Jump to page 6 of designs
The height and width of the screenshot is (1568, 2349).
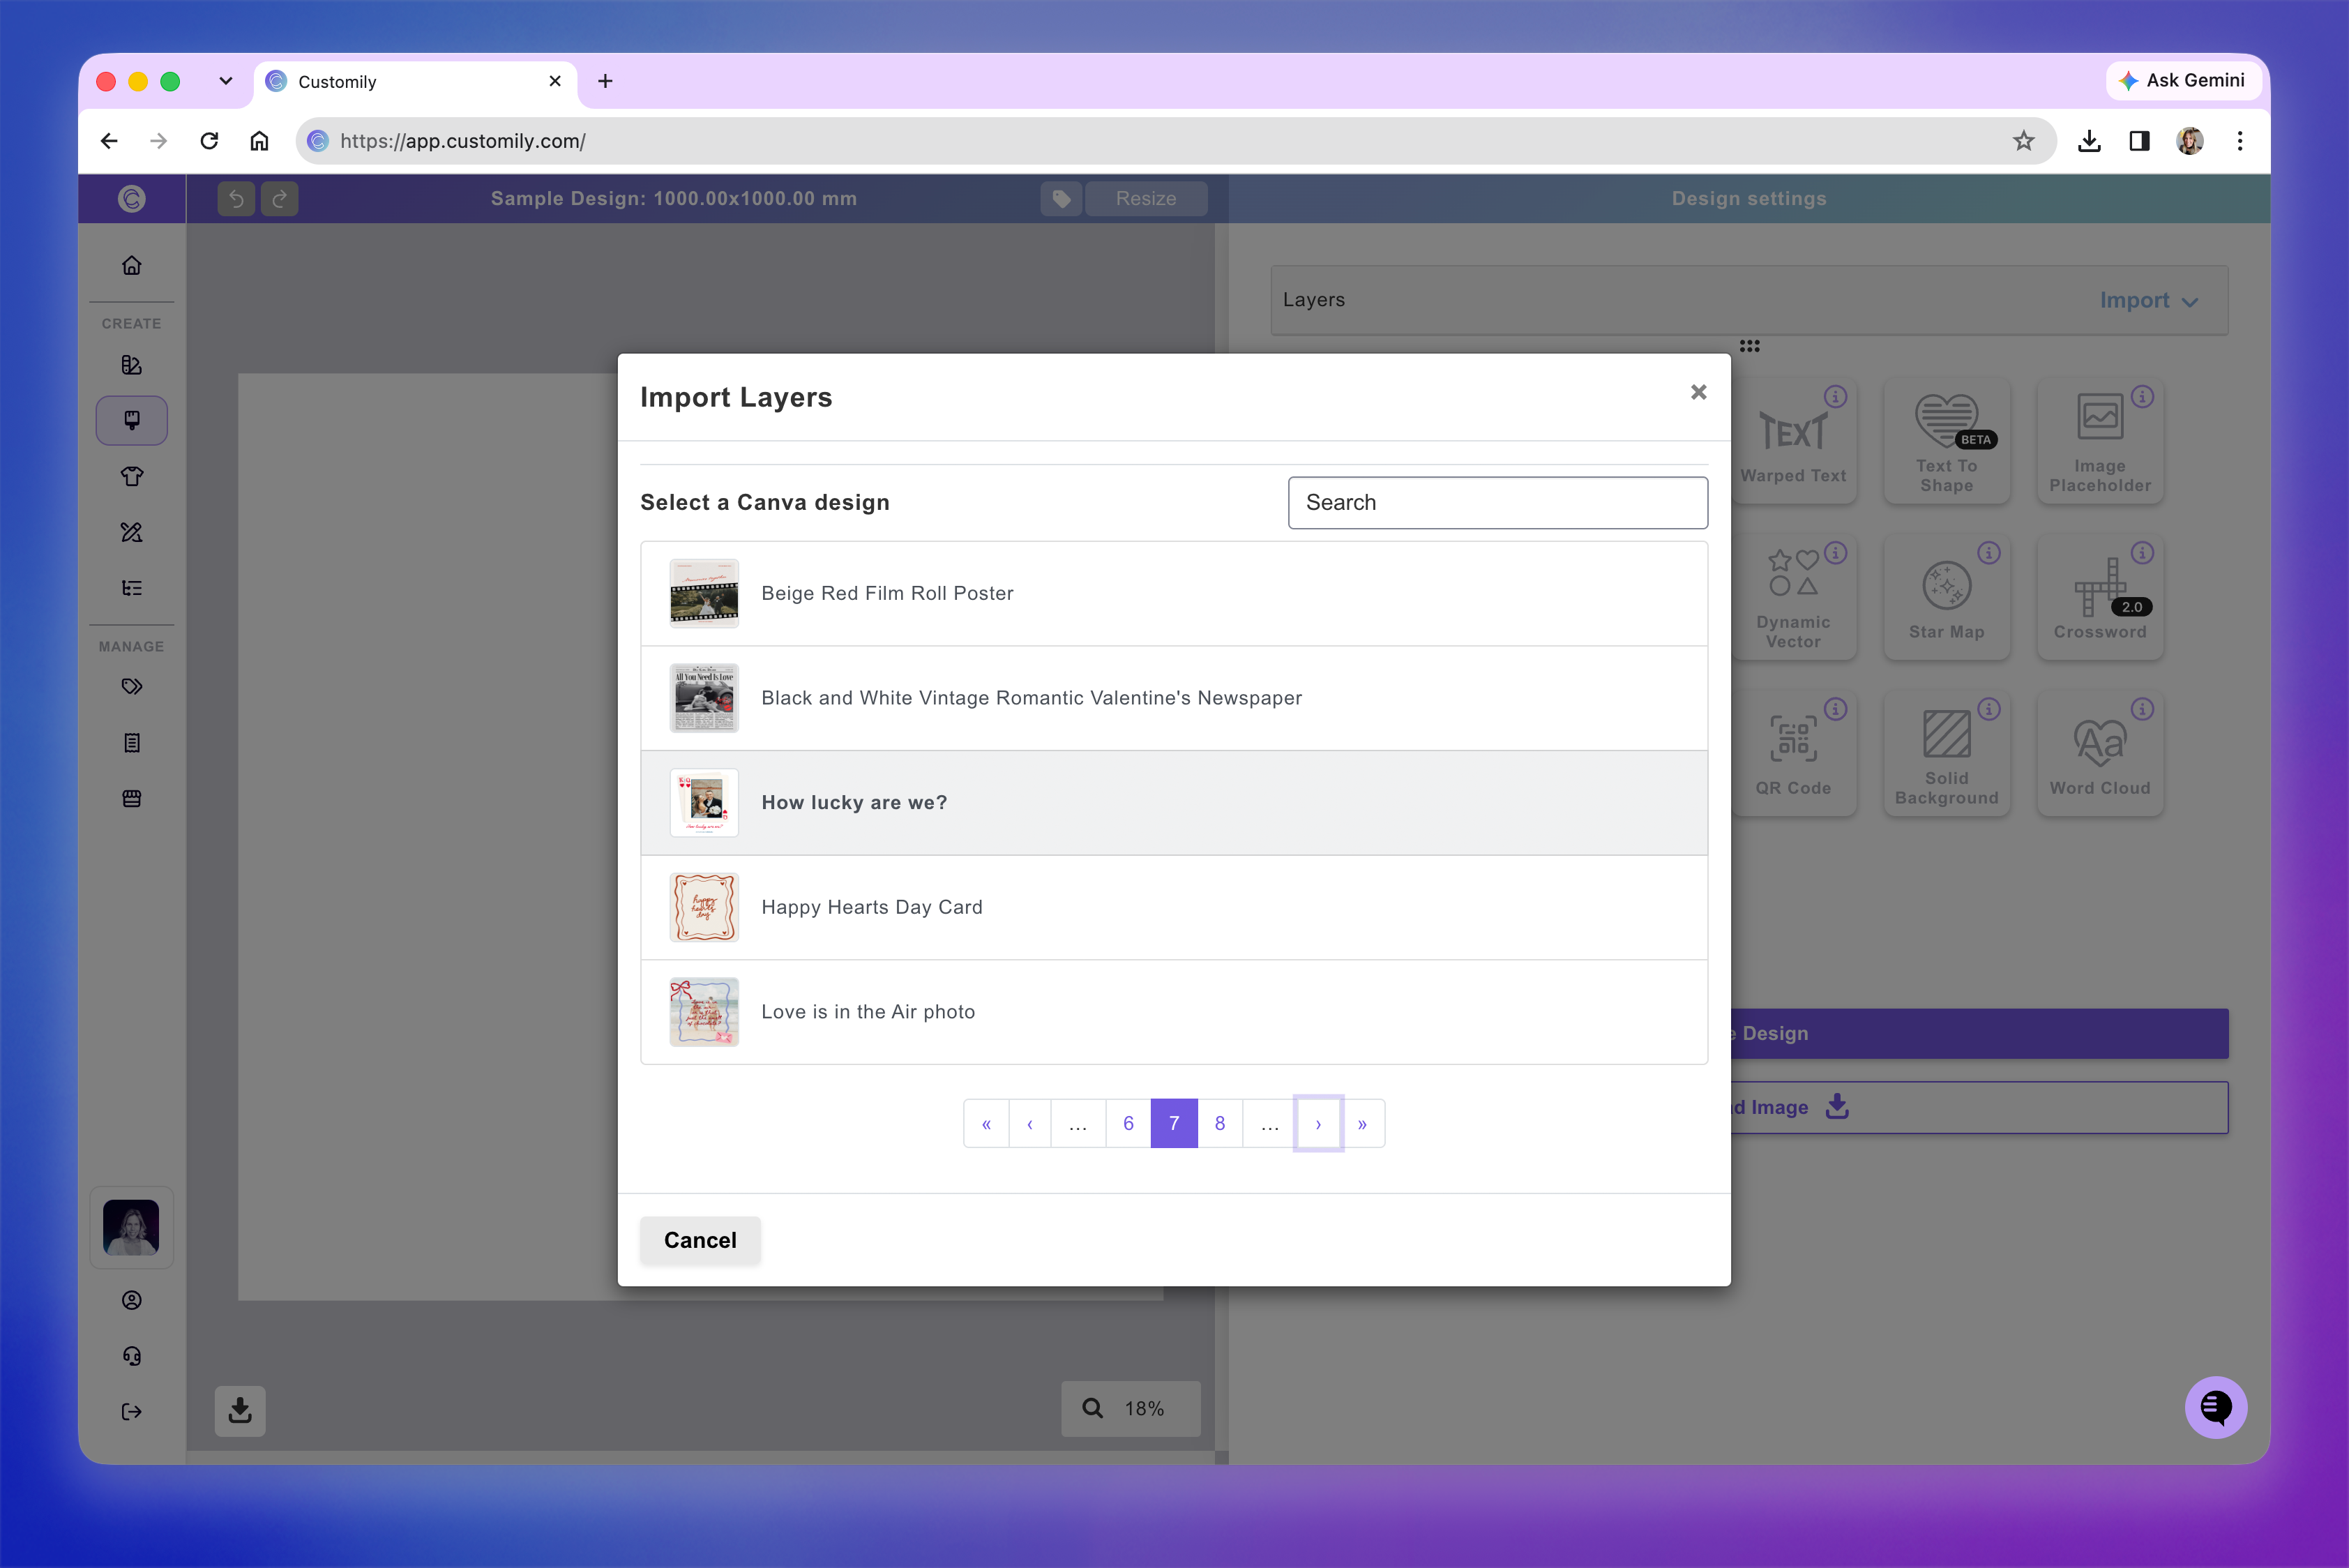pos(1128,1124)
